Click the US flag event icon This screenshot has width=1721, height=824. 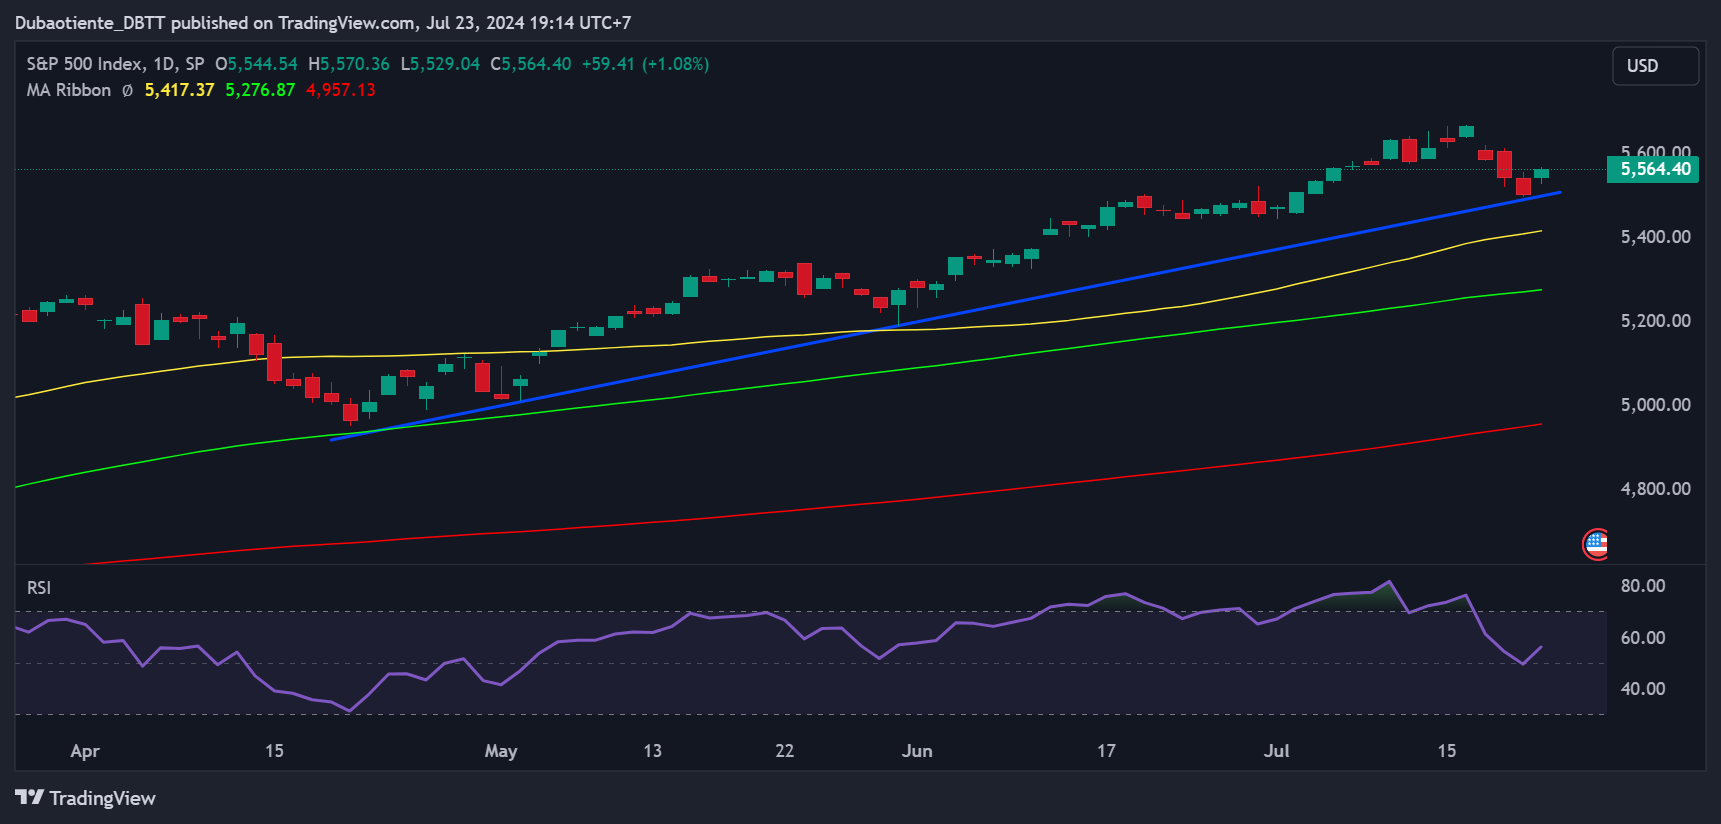coord(1596,544)
